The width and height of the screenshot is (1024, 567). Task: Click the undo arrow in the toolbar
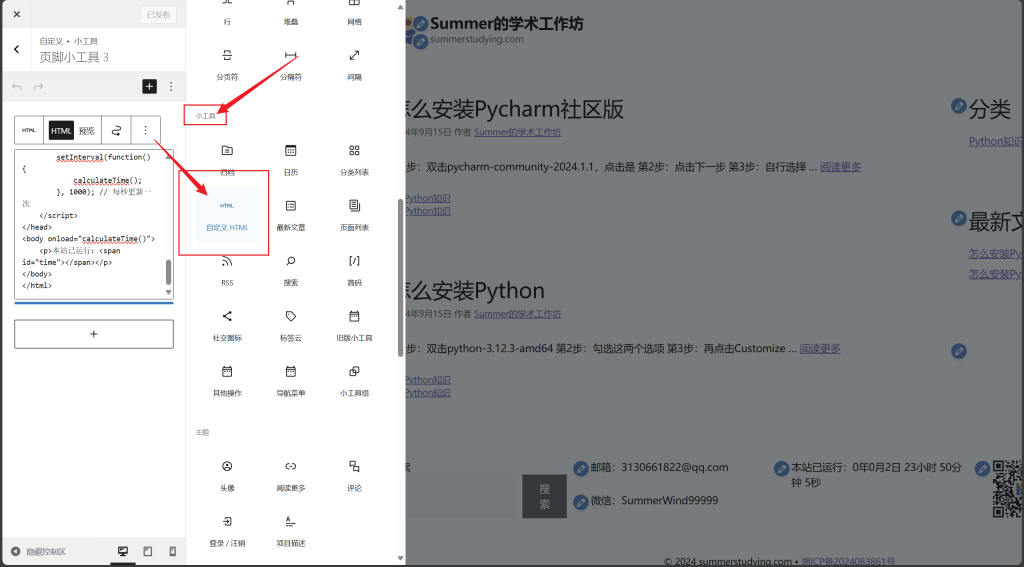coord(17,86)
